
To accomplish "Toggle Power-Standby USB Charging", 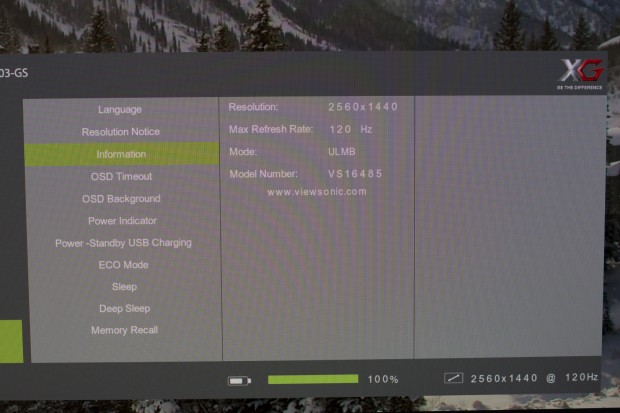I will point(123,242).
